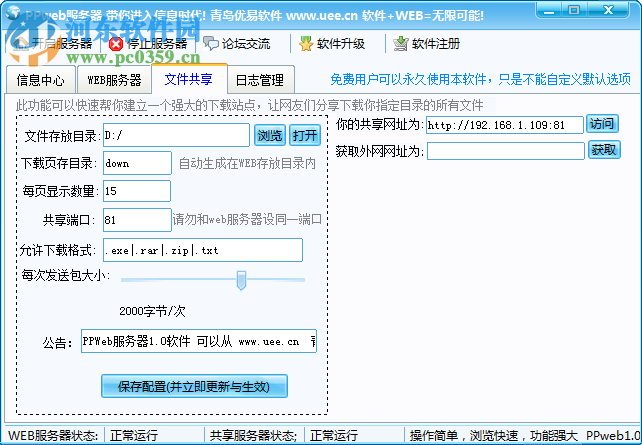
Task: Click the 请勿和web服务器设同一端口 hint
Action: pos(247,220)
